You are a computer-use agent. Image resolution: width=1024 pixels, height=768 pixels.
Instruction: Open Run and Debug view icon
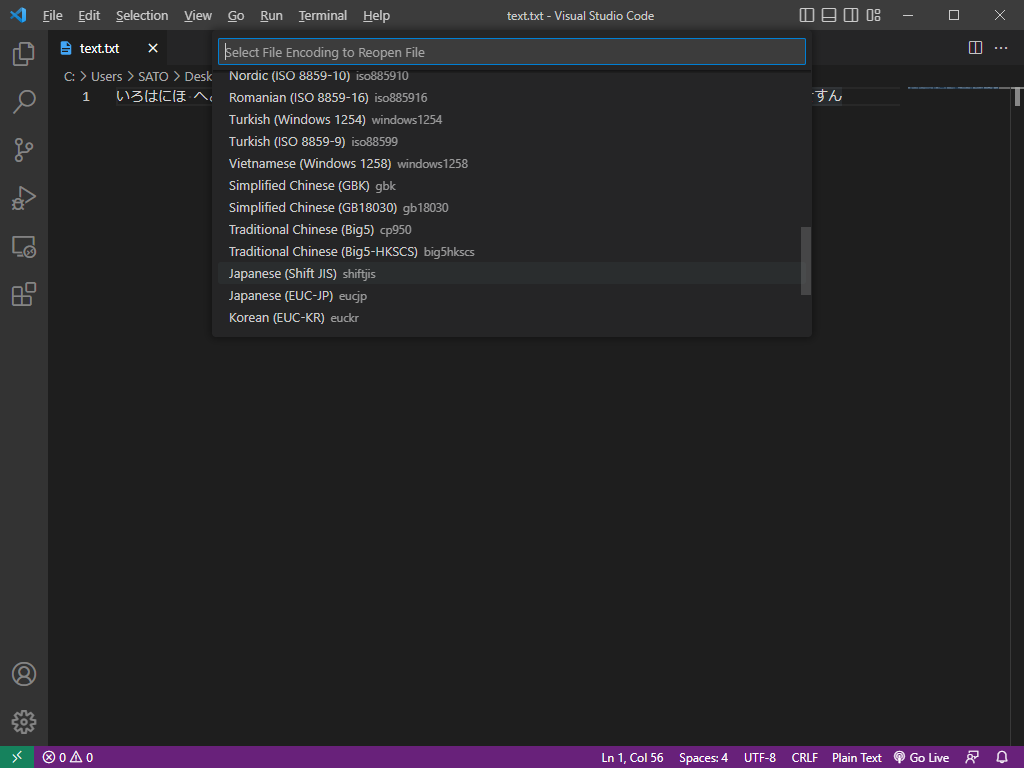click(x=24, y=198)
